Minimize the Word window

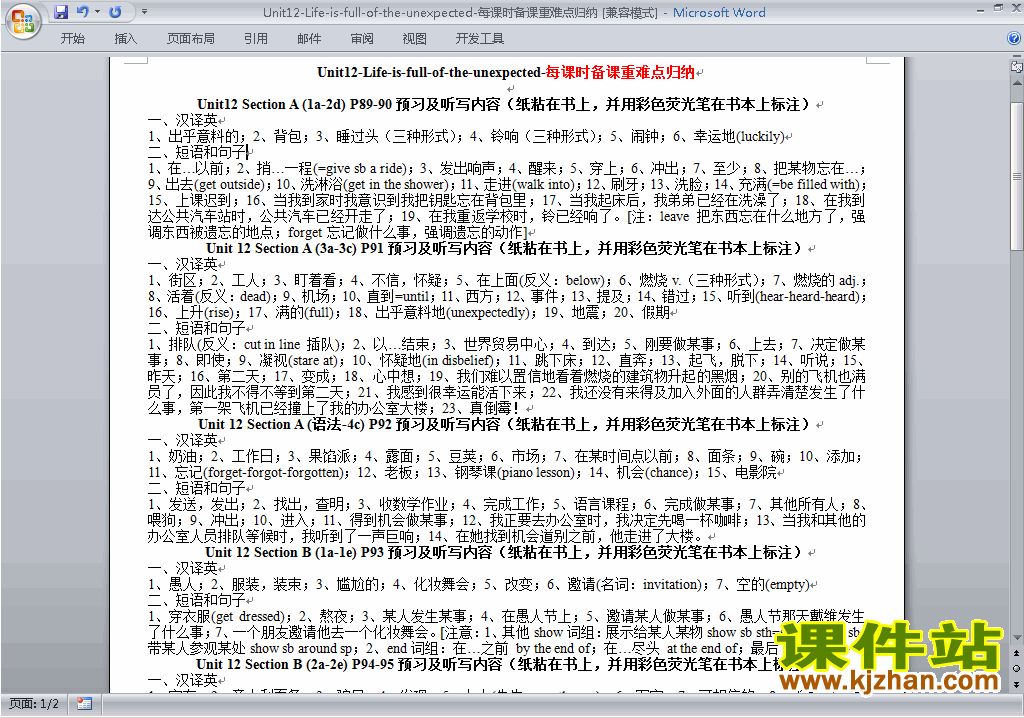click(x=980, y=10)
